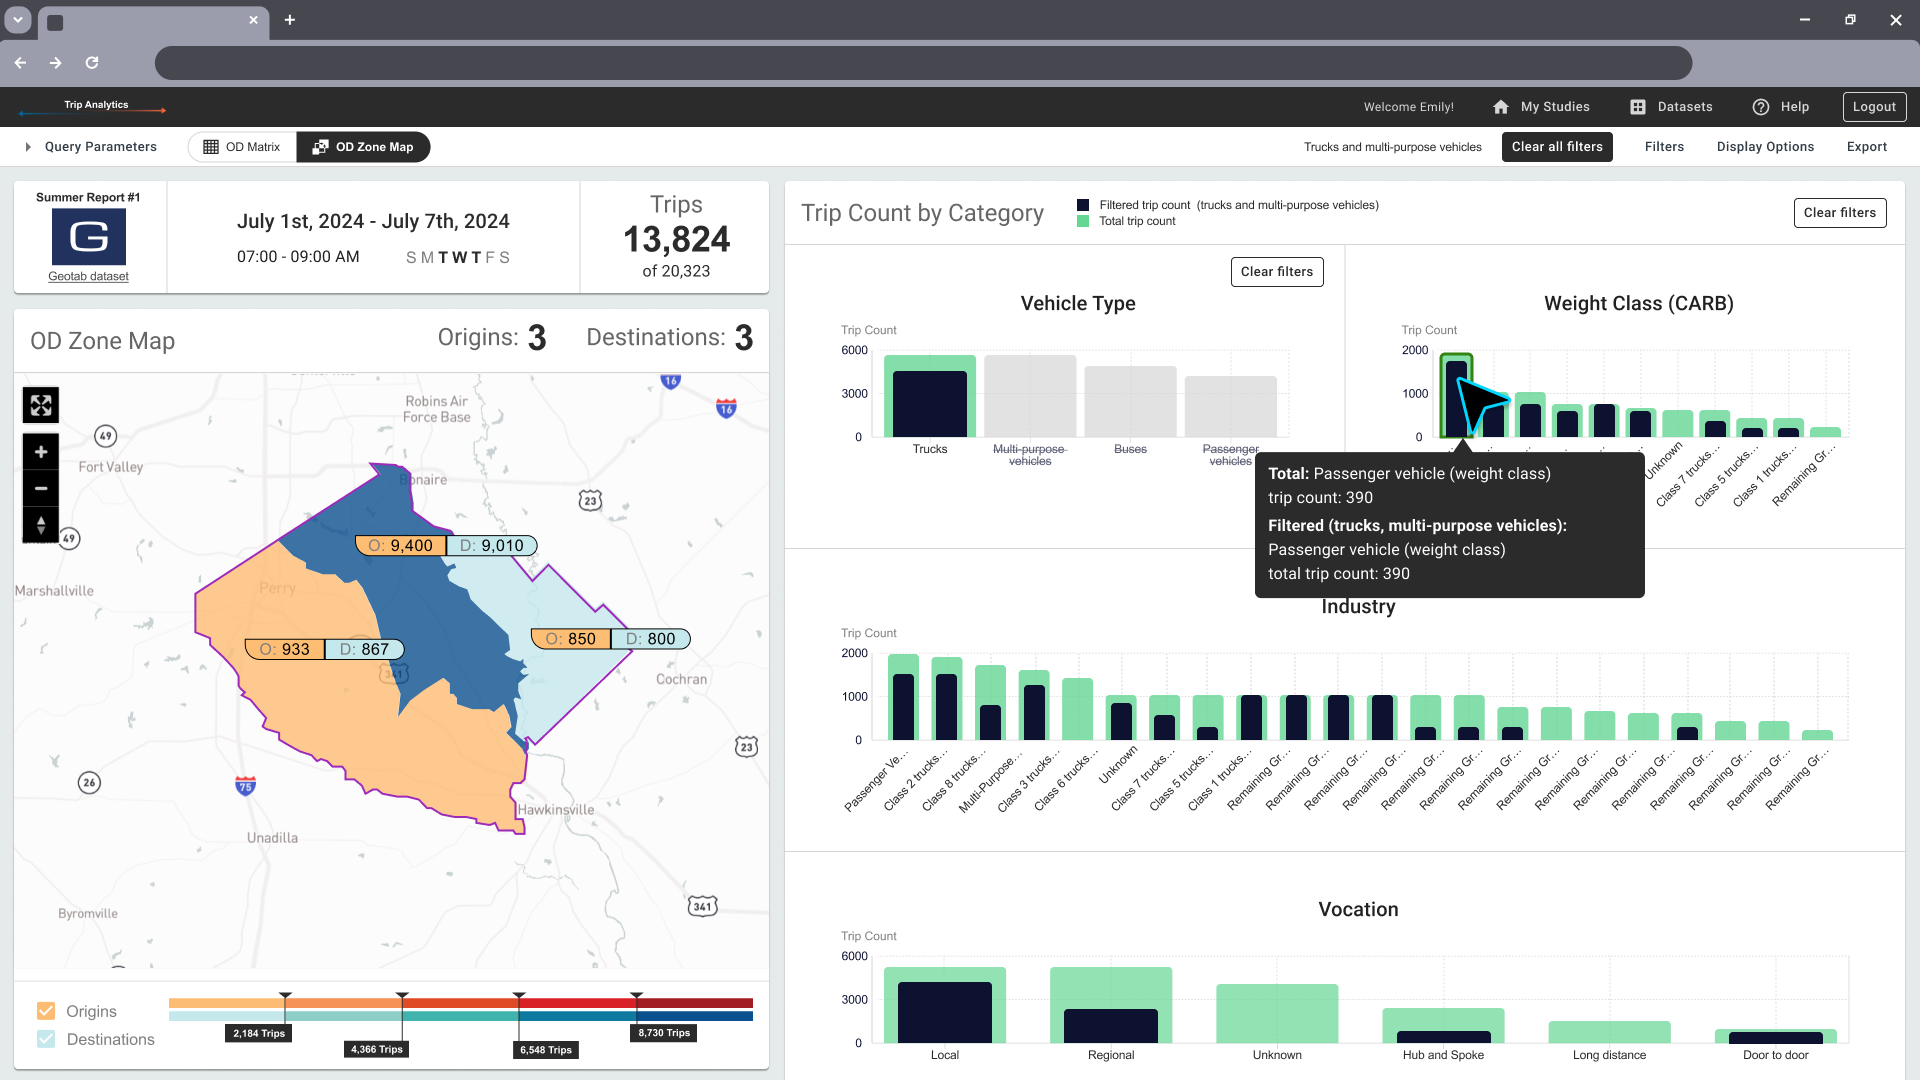Open the Filters menu

pos(1664,147)
